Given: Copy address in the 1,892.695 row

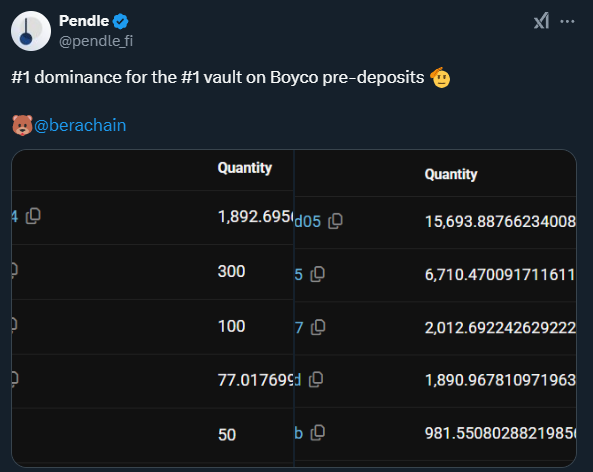Looking at the screenshot, I should 33,216.
